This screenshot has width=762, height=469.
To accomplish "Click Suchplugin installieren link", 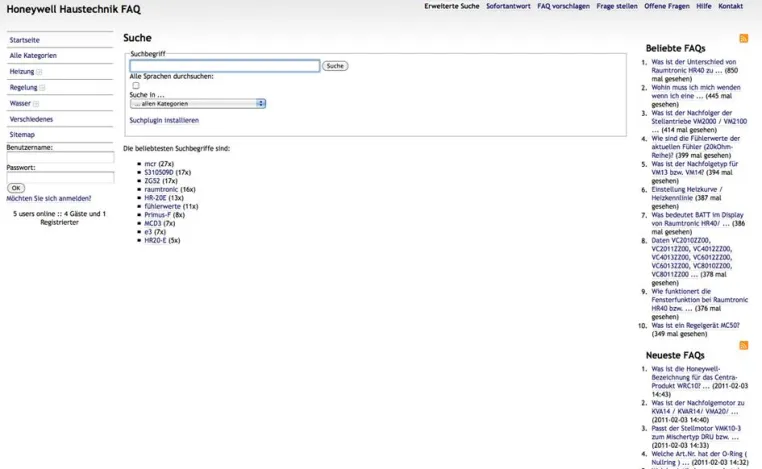I will point(164,120).
